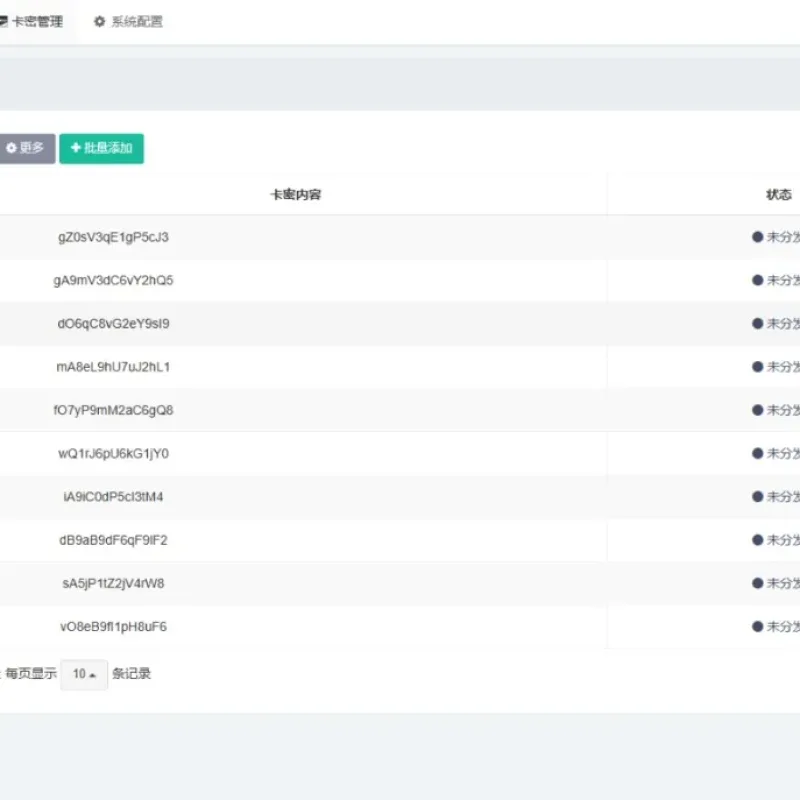Select card key sA5jP1tZ2jV4rW8
Screen dimensions: 800x800
113,583
